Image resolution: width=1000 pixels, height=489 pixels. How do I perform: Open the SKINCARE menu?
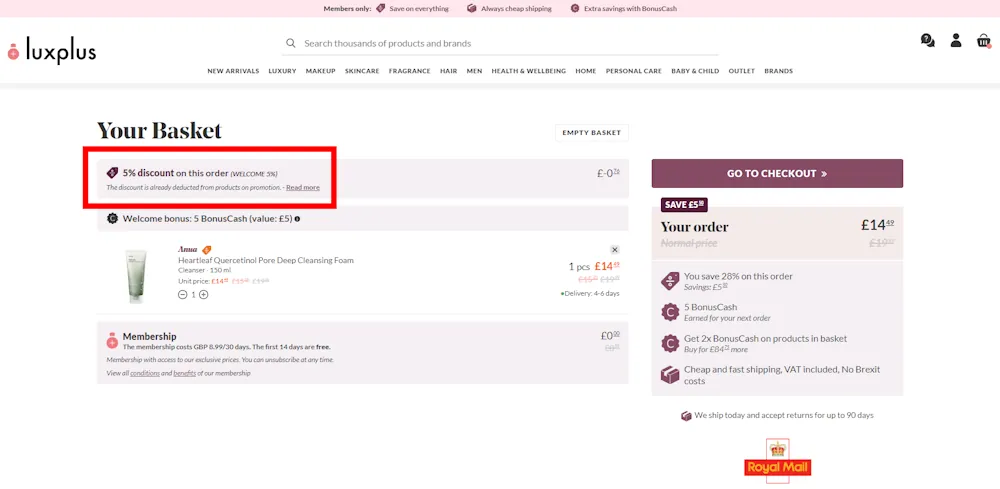click(362, 71)
